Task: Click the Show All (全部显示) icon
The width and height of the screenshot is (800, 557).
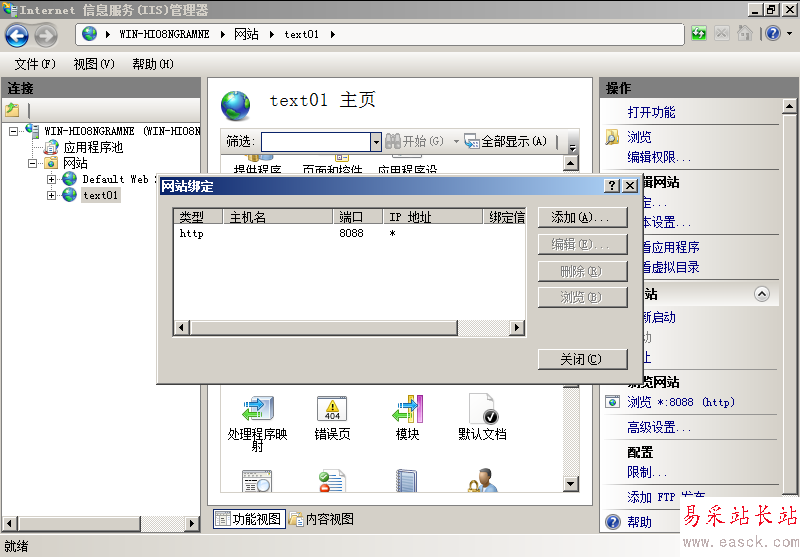Action: [x=471, y=141]
